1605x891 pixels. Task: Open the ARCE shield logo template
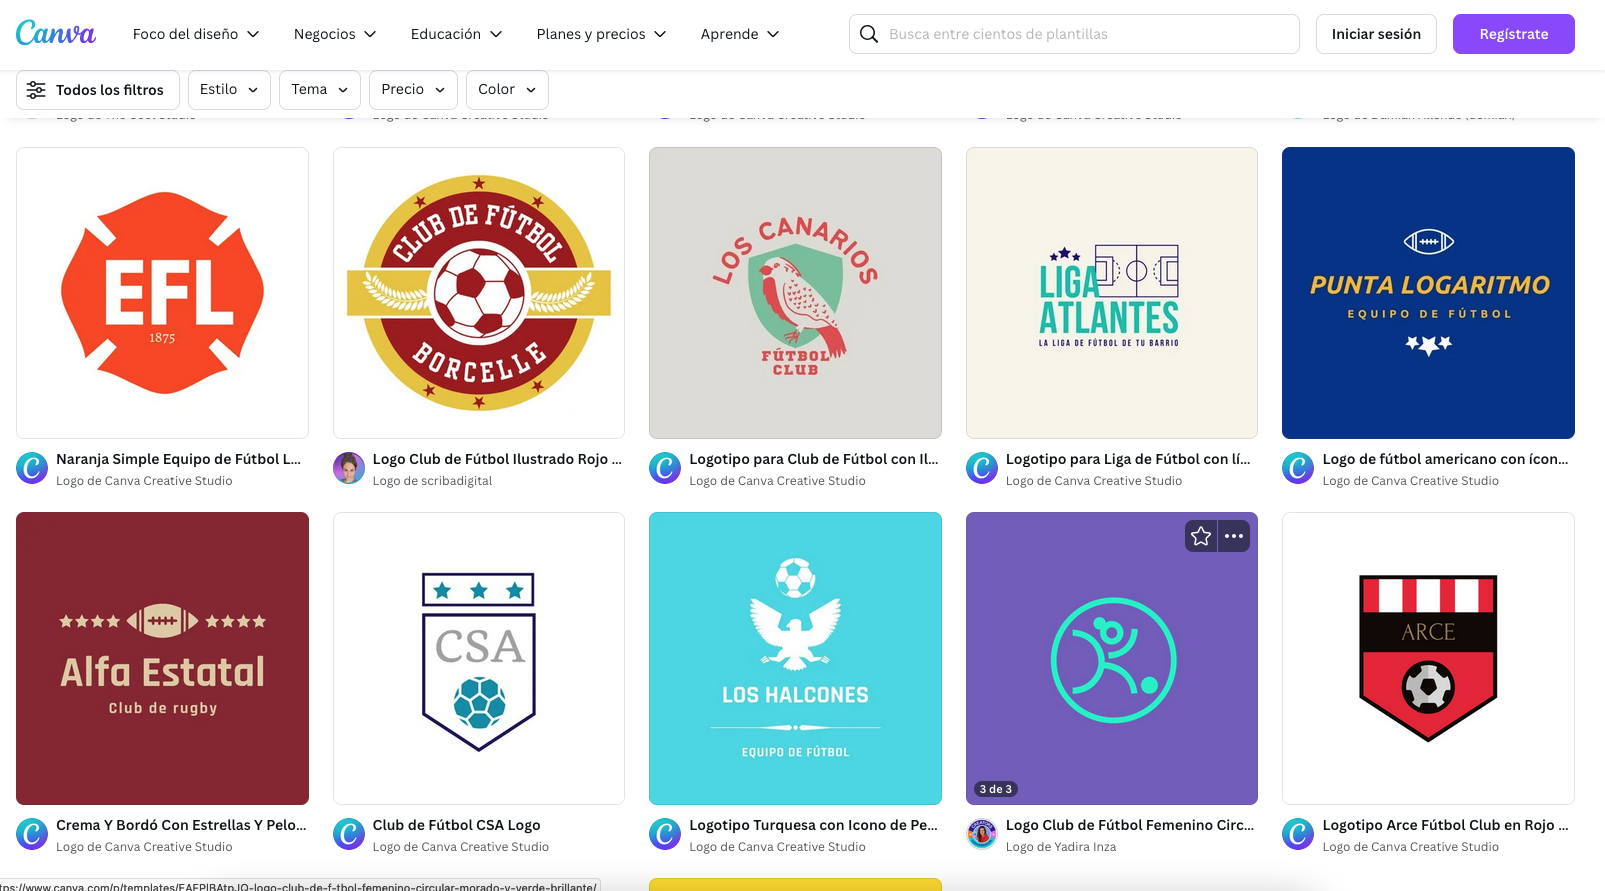click(1428, 658)
